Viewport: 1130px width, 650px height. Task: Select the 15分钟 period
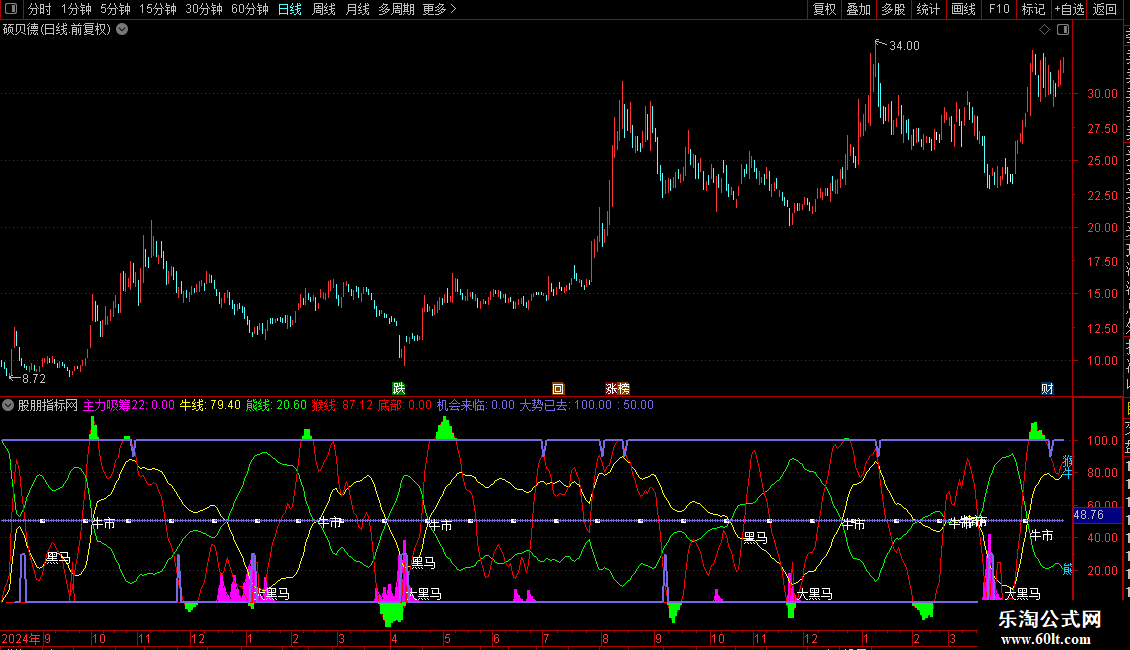click(158, 9)
